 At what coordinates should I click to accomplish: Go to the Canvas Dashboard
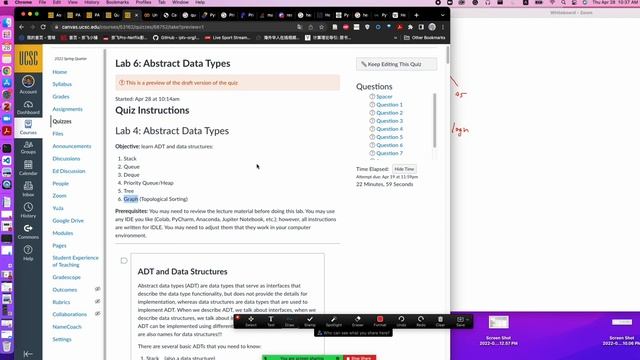click(28, 107)
